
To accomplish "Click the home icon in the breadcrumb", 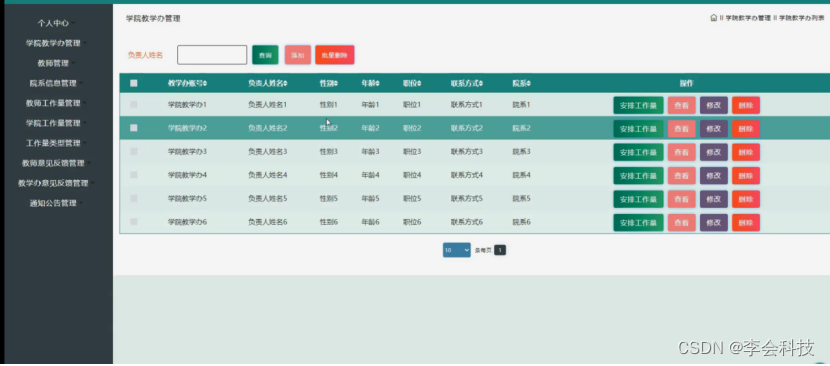I will coord(714,17).
